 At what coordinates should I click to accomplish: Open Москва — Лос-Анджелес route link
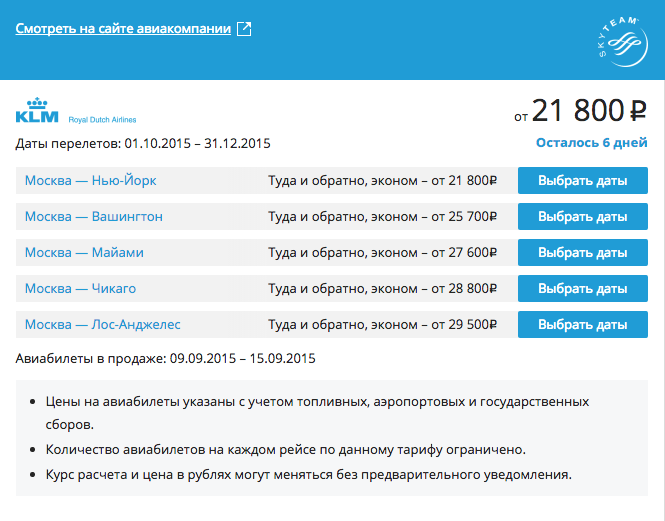tap(103, 325)
